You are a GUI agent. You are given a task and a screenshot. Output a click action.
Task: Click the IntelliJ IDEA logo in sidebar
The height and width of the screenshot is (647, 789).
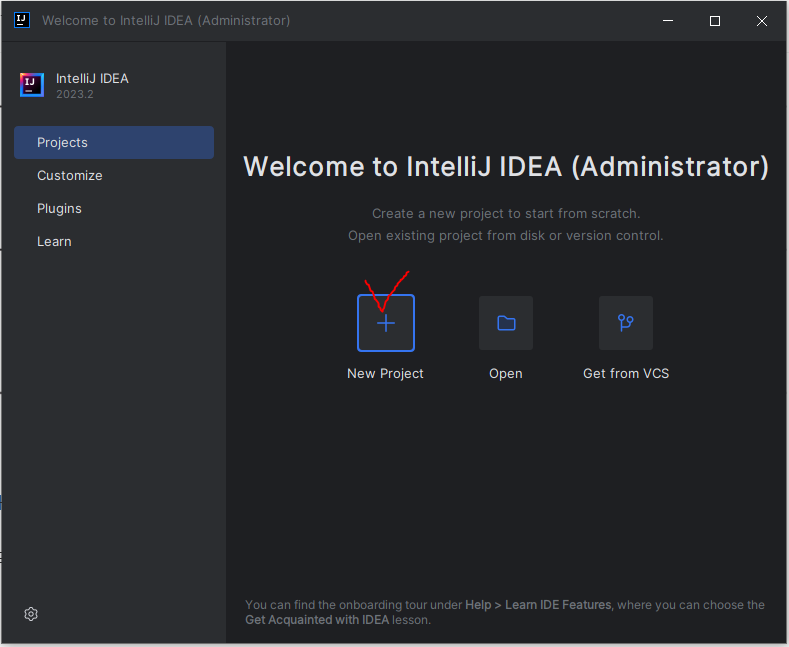[32, 85]
